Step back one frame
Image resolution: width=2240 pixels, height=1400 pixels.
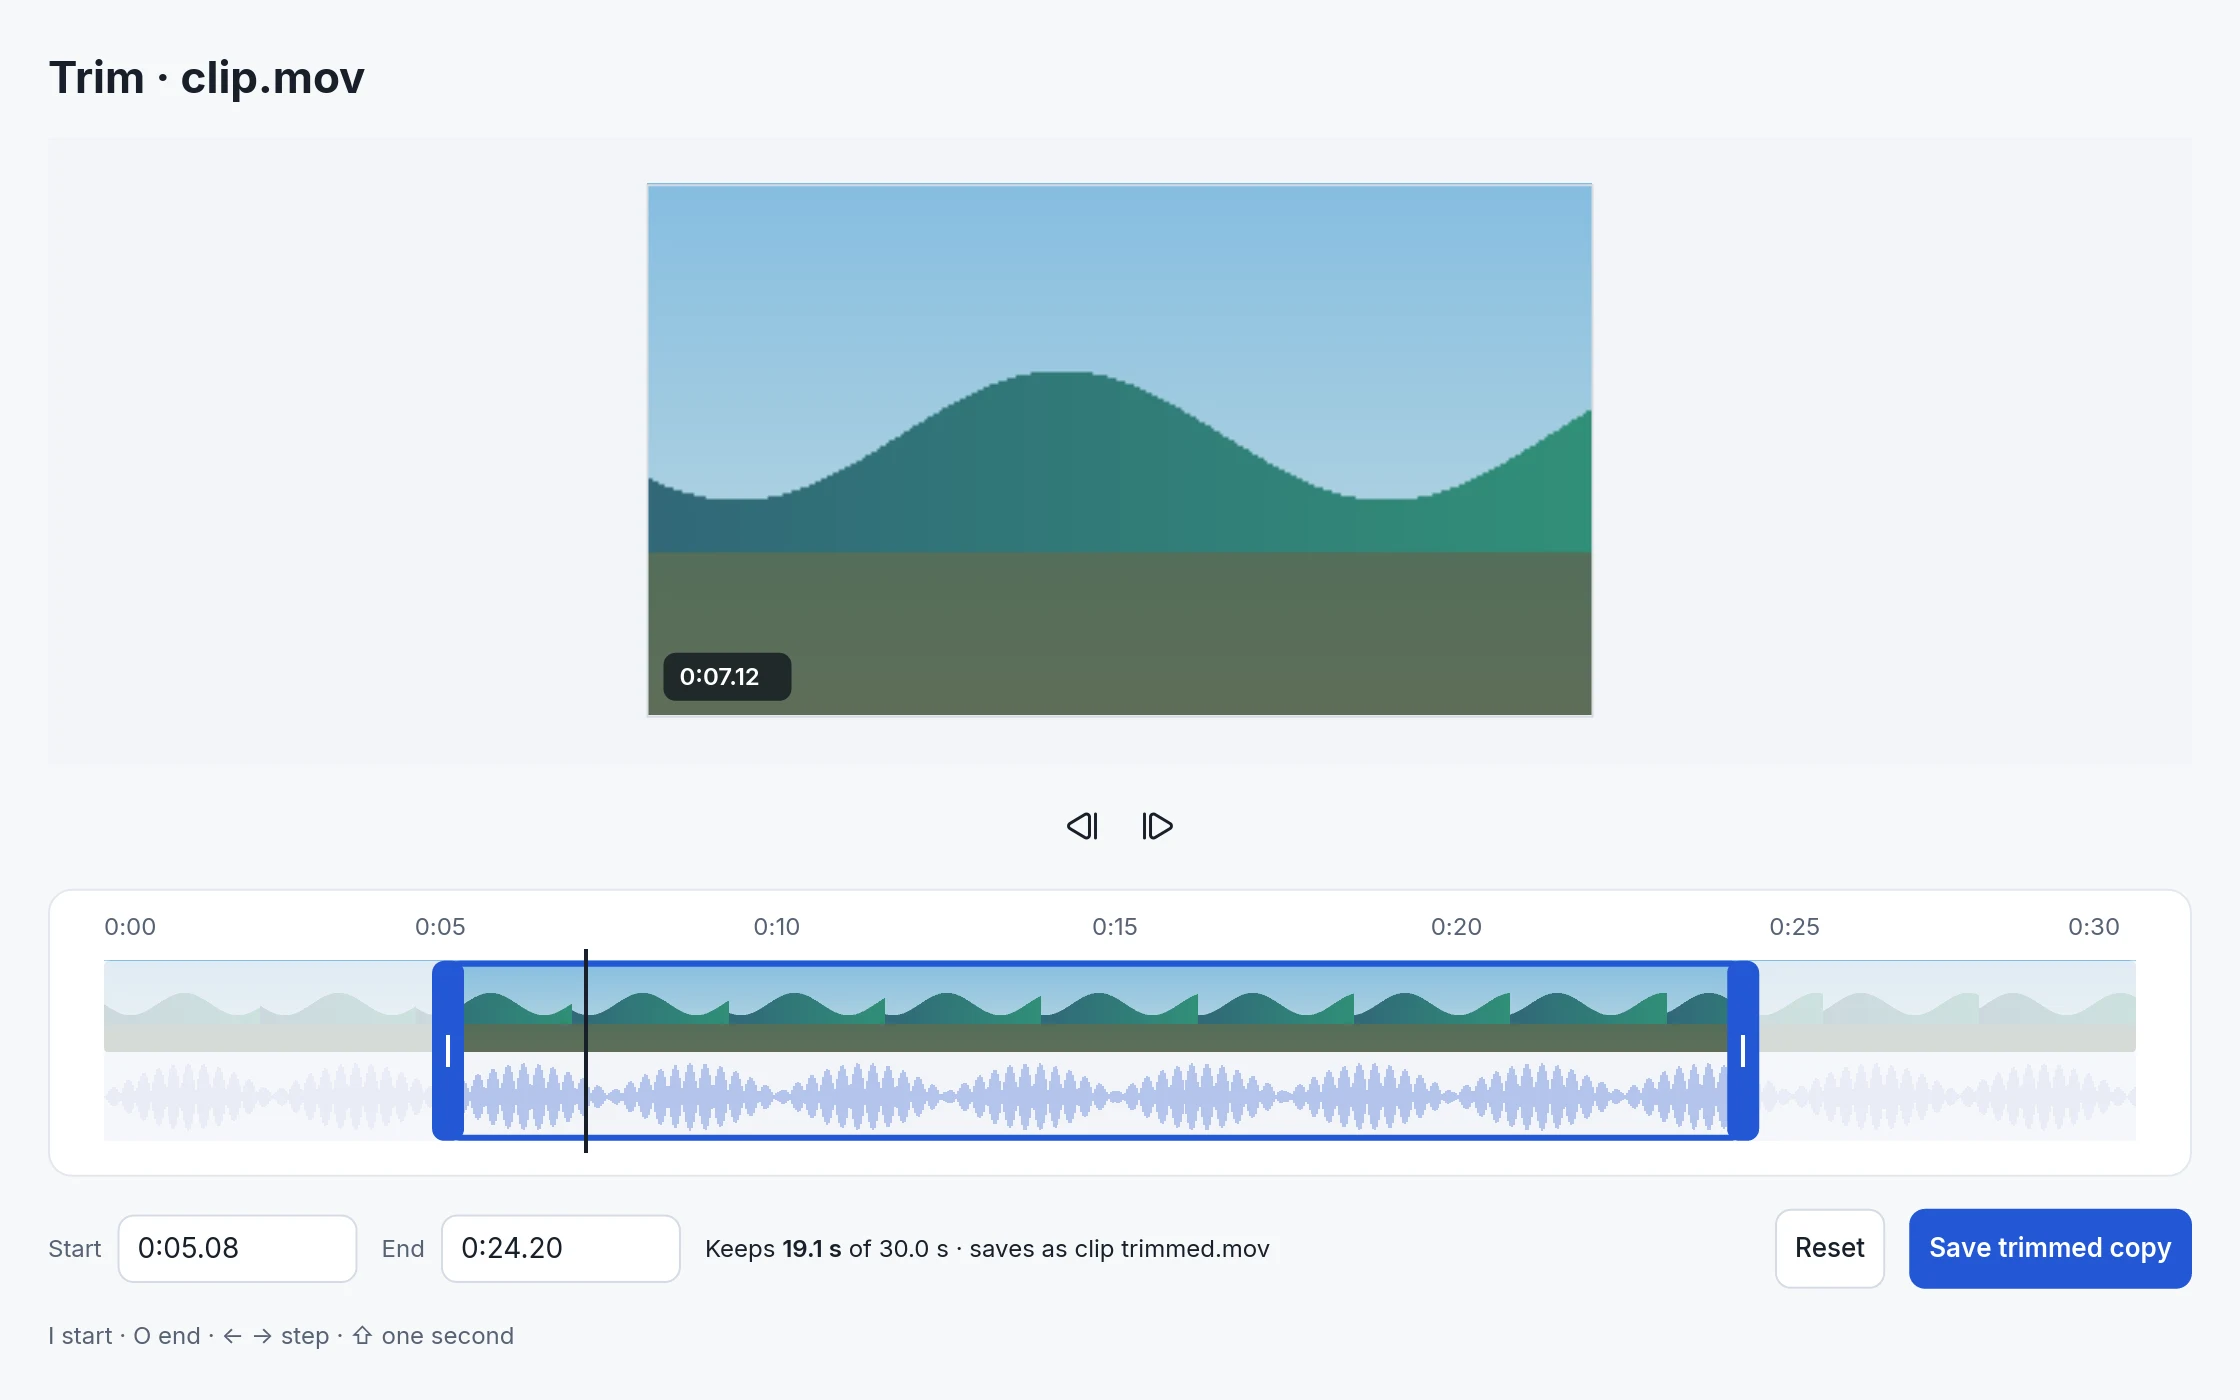[1082, 826]
